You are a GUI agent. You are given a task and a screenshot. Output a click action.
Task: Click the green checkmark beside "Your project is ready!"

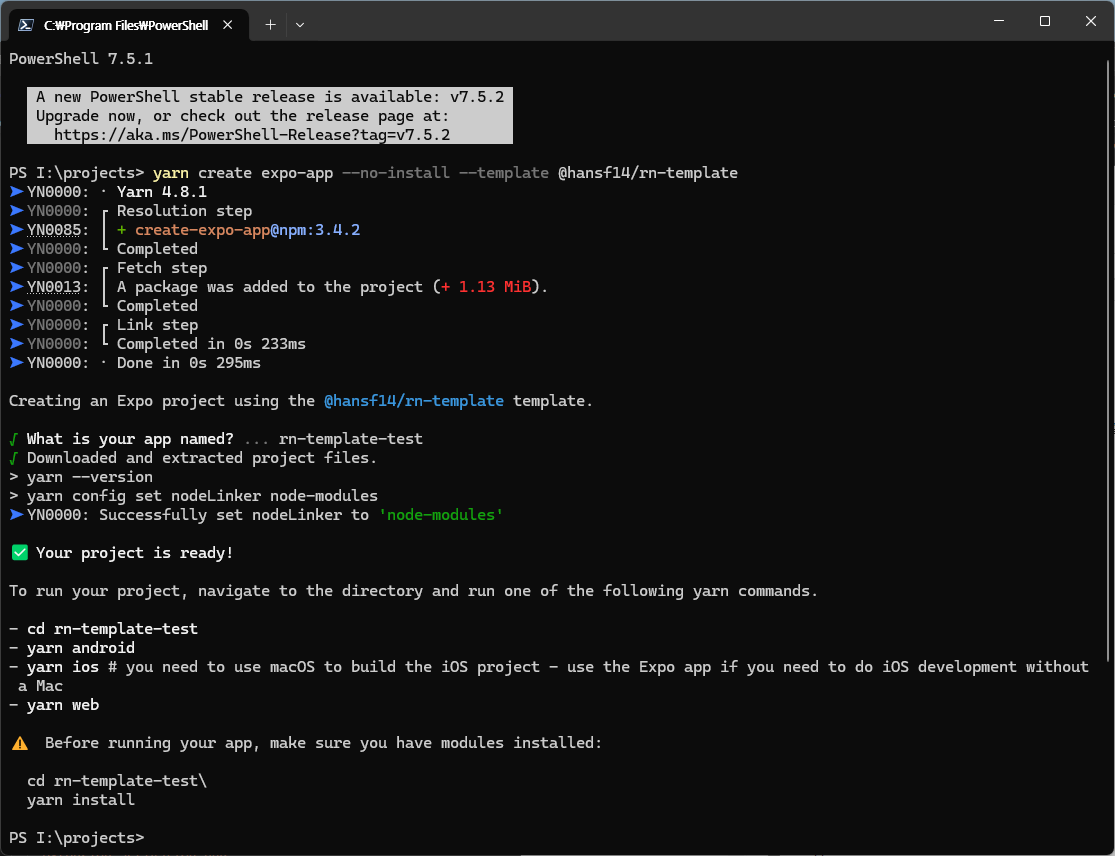[19, 553]
